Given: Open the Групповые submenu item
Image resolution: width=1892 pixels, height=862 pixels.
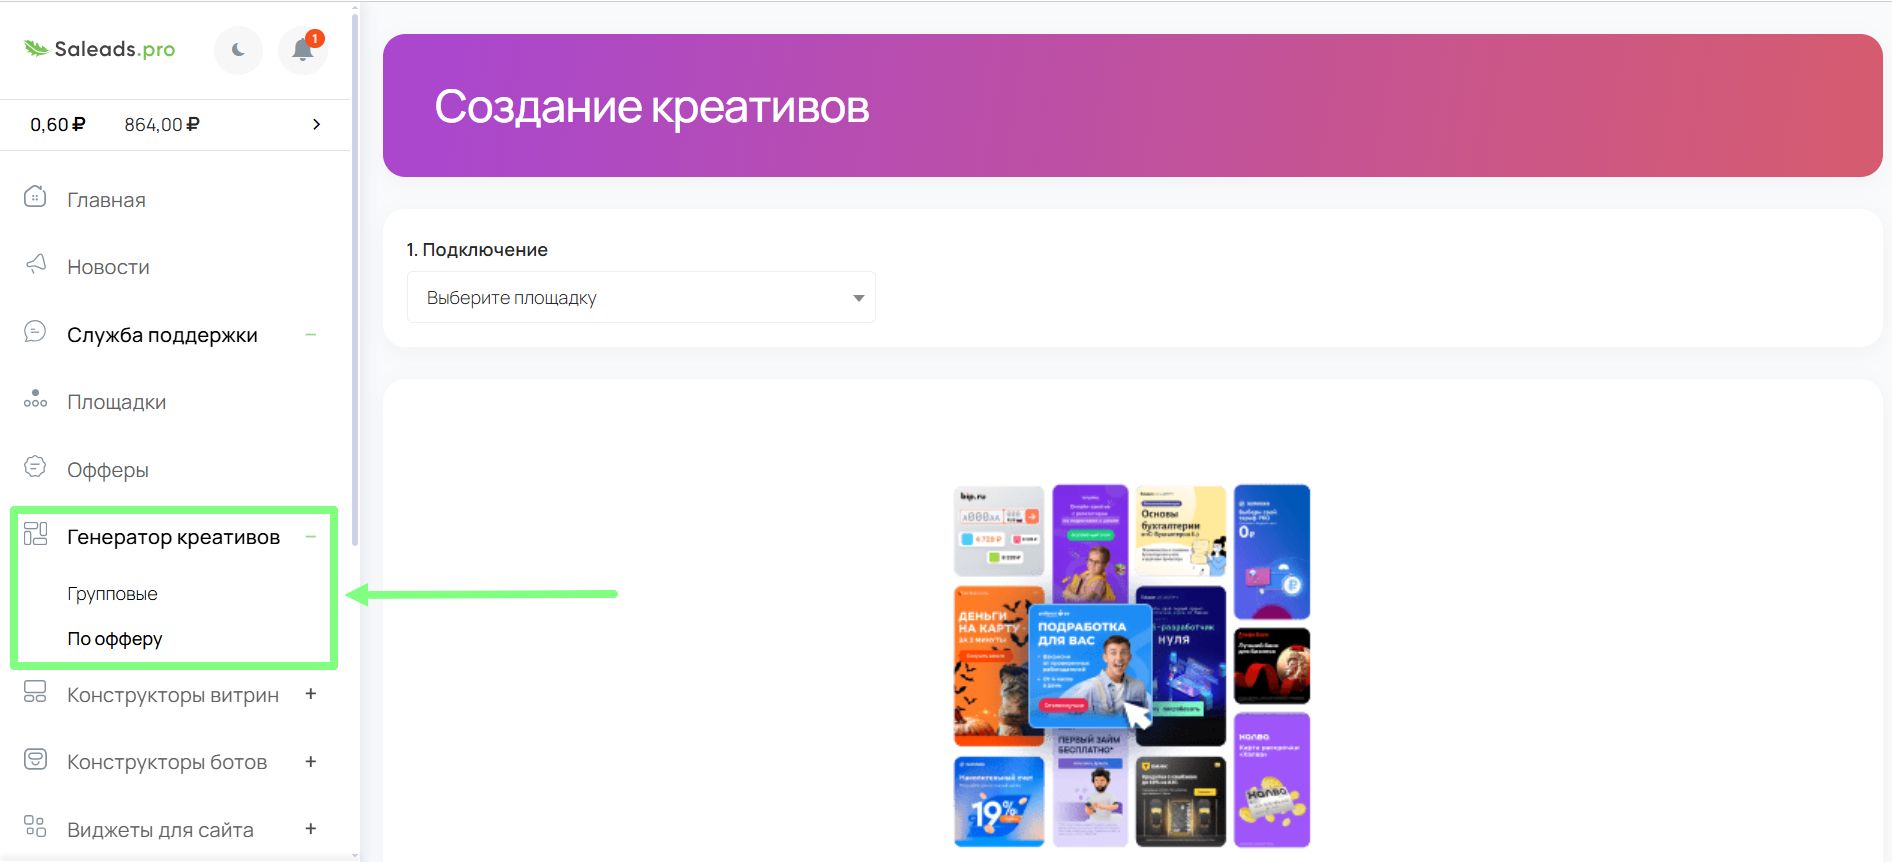Looking at the screenshot, I should (x=112, y=594).
